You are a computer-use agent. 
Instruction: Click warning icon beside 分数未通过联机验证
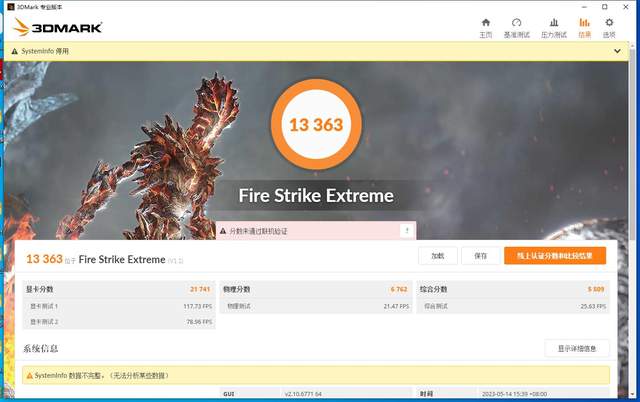pyautogui.click(x=223, y=232)
